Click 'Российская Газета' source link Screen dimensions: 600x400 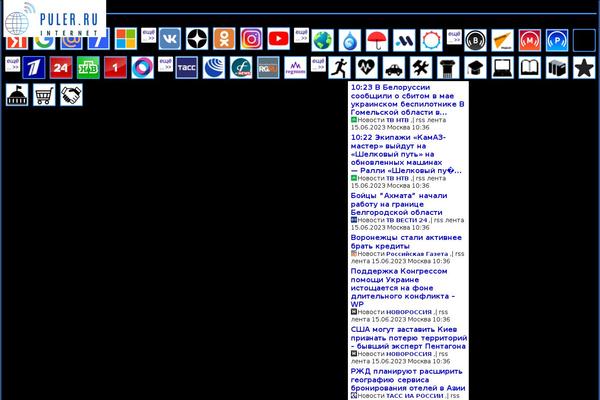pos(417,254)
